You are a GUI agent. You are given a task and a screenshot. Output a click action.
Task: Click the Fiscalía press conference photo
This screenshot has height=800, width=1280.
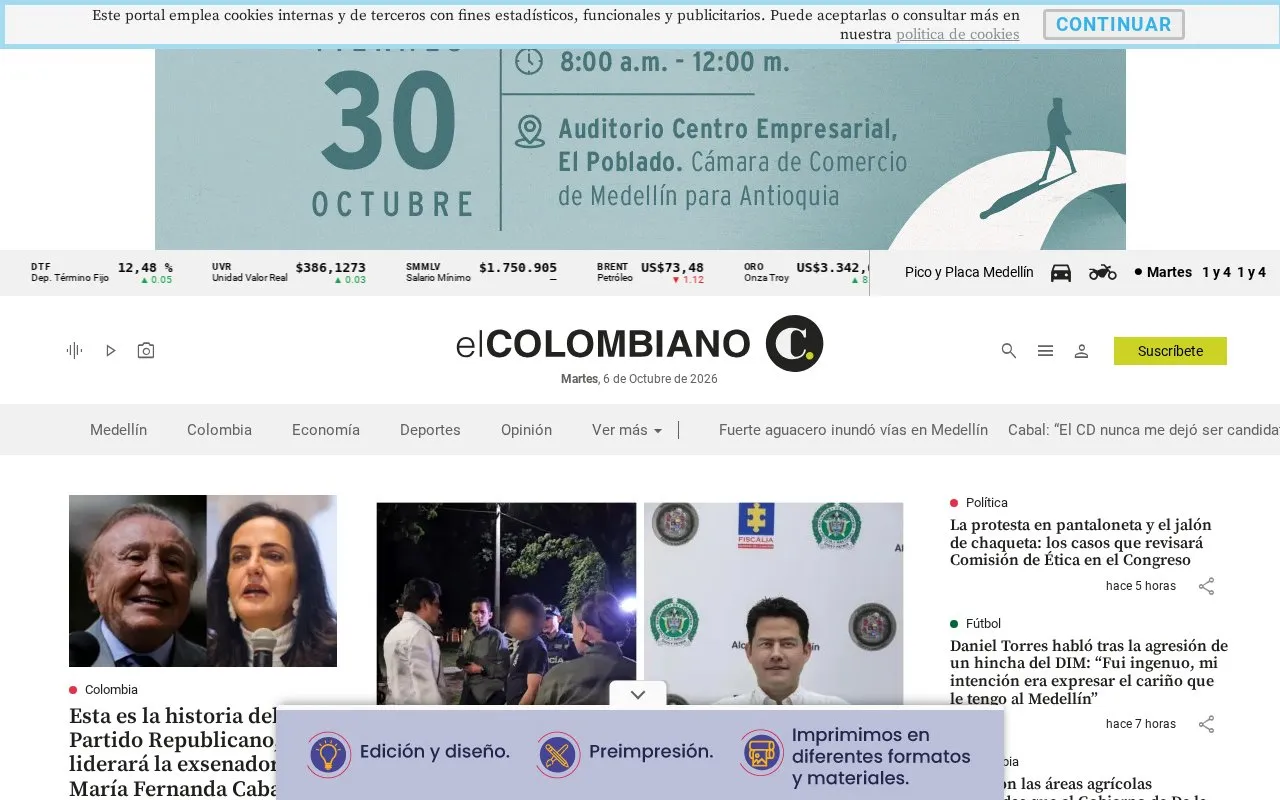coord(773,605)
